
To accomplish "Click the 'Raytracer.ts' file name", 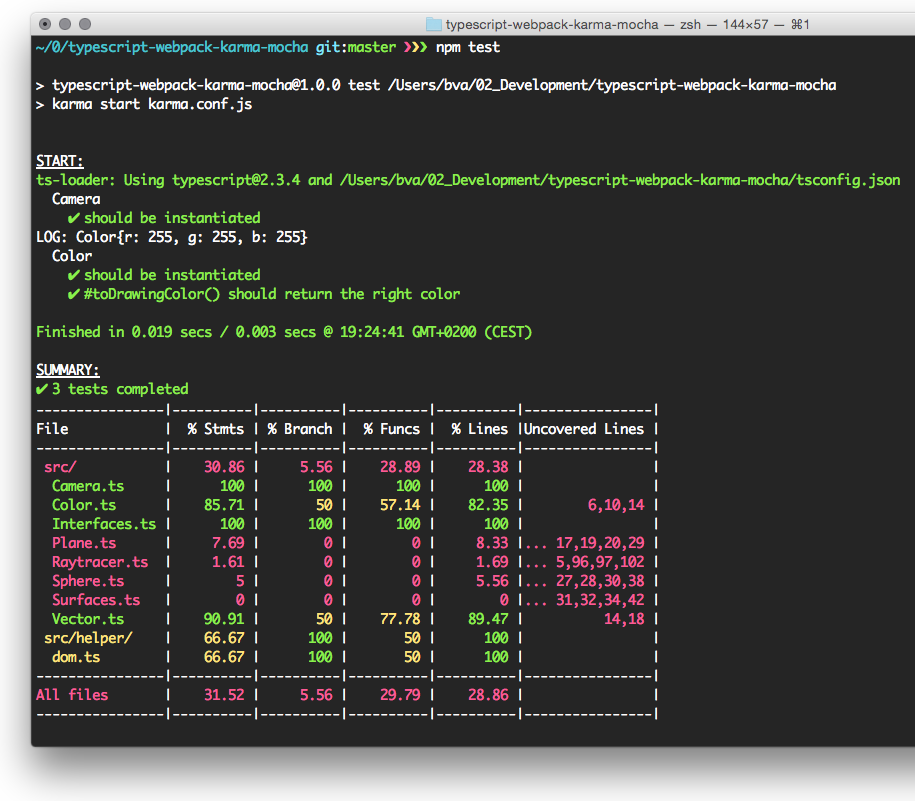I will click(x=100, y=562).
